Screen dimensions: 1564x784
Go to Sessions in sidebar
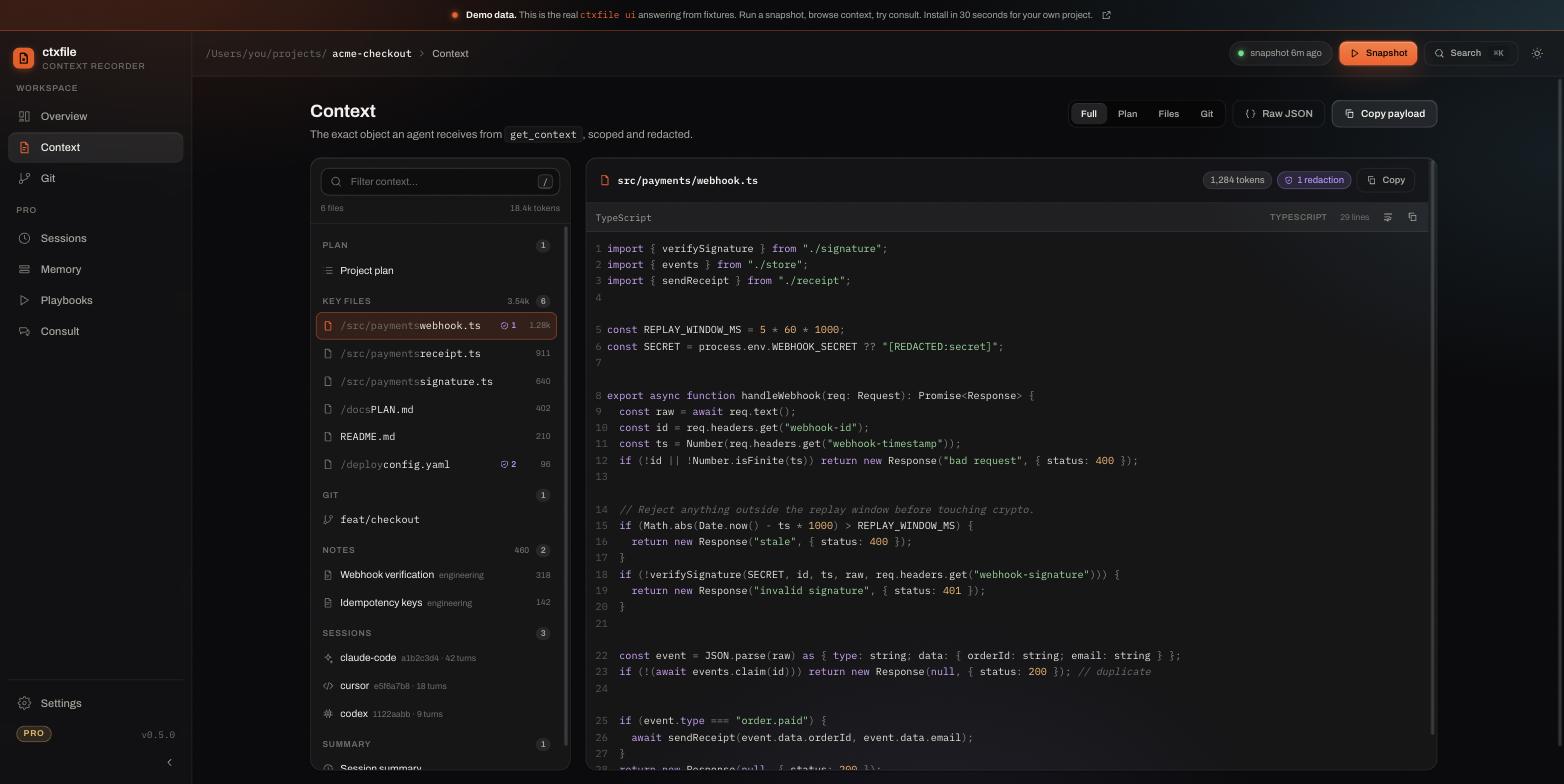tap(96, 238)
